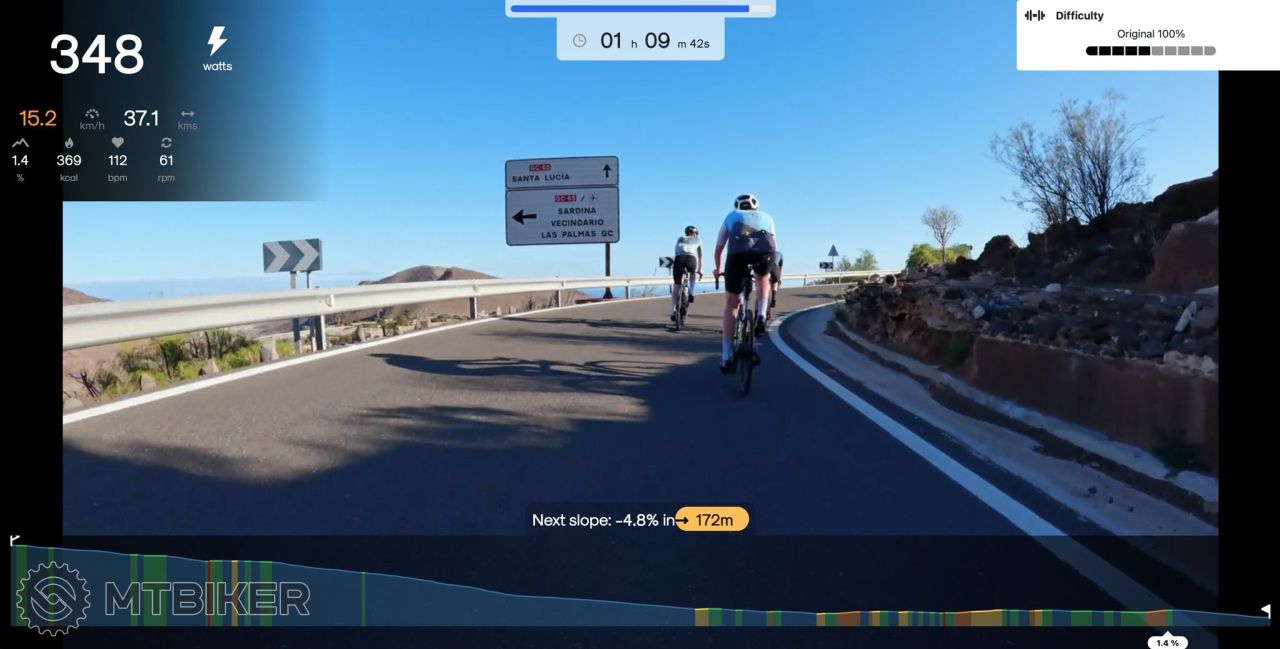Click the ride progress bar at top

[x=641, y=9]
